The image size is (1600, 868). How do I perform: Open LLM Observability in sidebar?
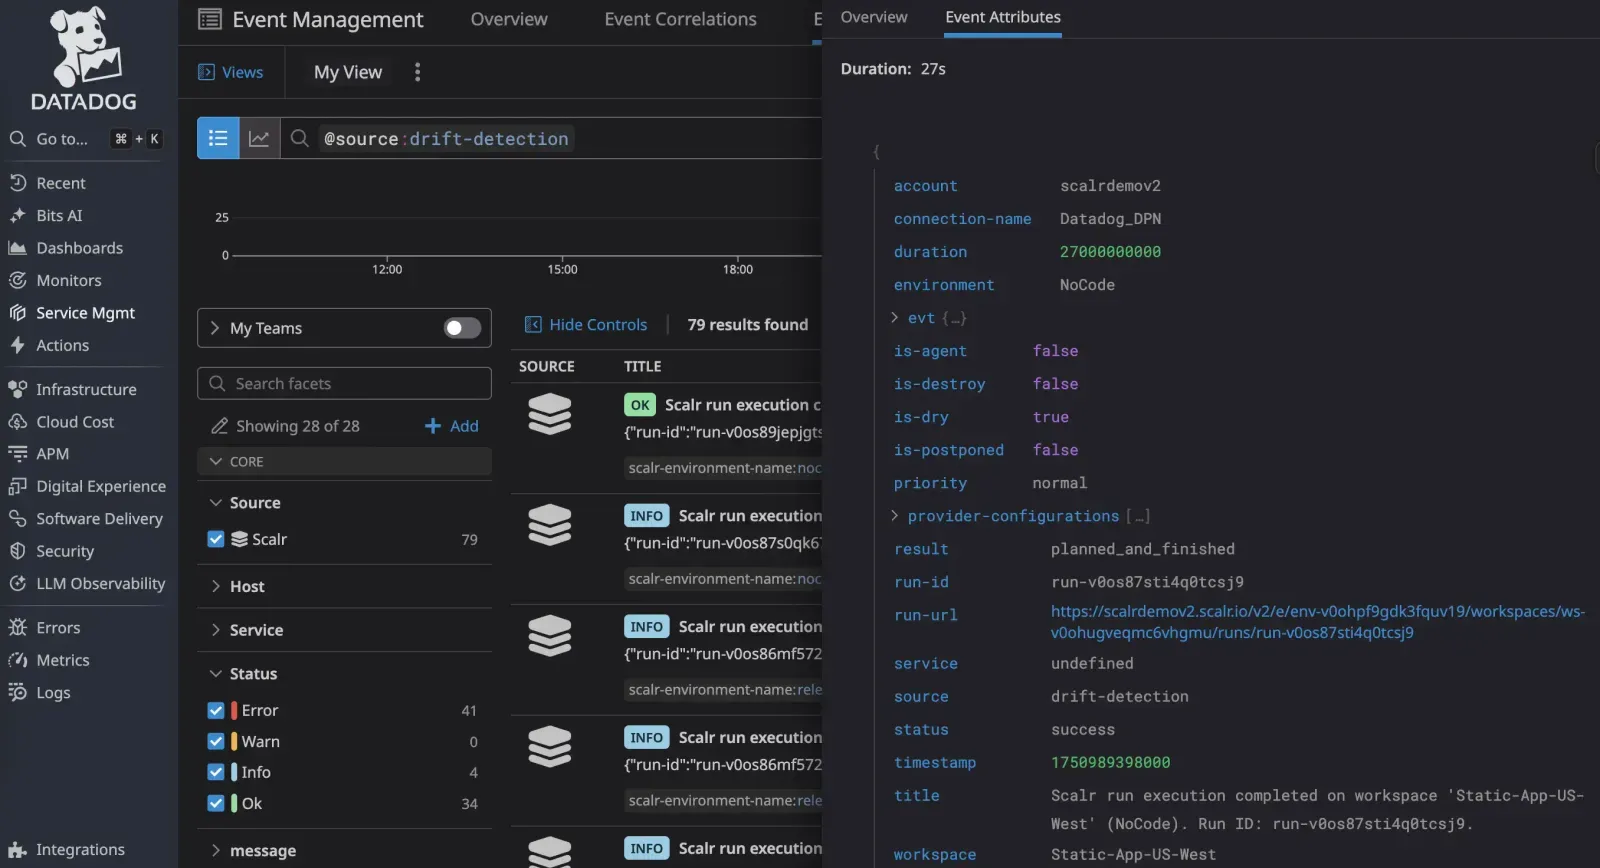(100, 583)
